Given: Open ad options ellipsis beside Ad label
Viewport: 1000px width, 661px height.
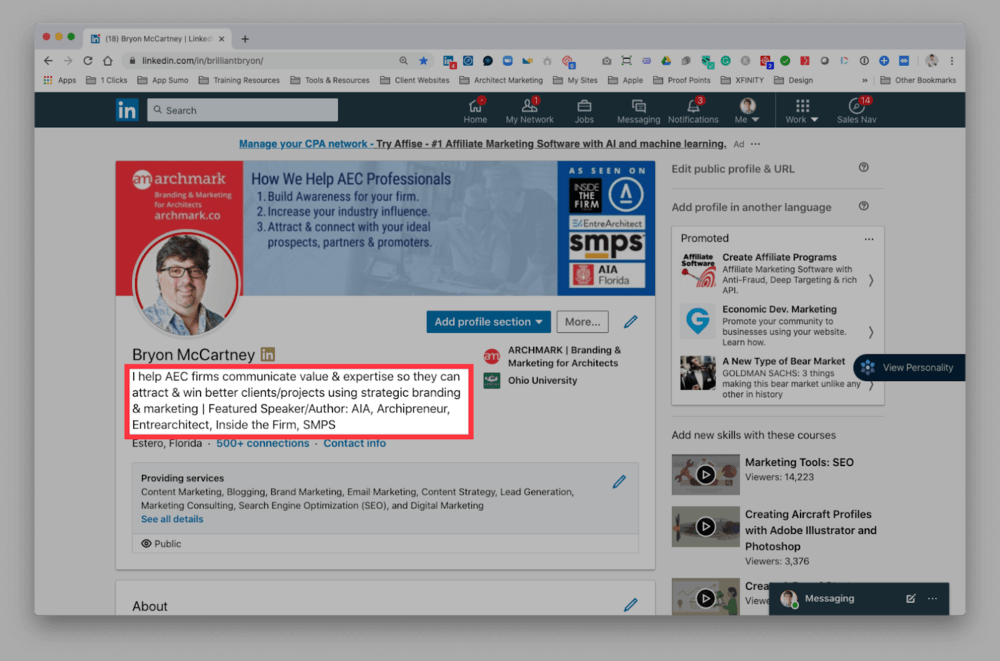Looking at the screenshot, I should [756, 144].
